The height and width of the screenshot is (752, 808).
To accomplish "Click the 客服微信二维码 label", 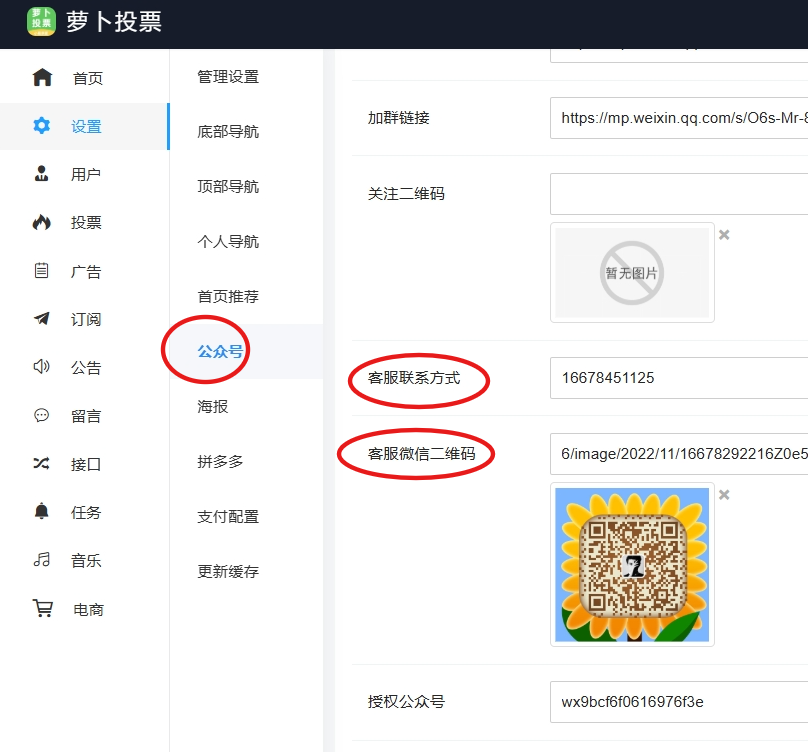I will (x=422, y=454).
